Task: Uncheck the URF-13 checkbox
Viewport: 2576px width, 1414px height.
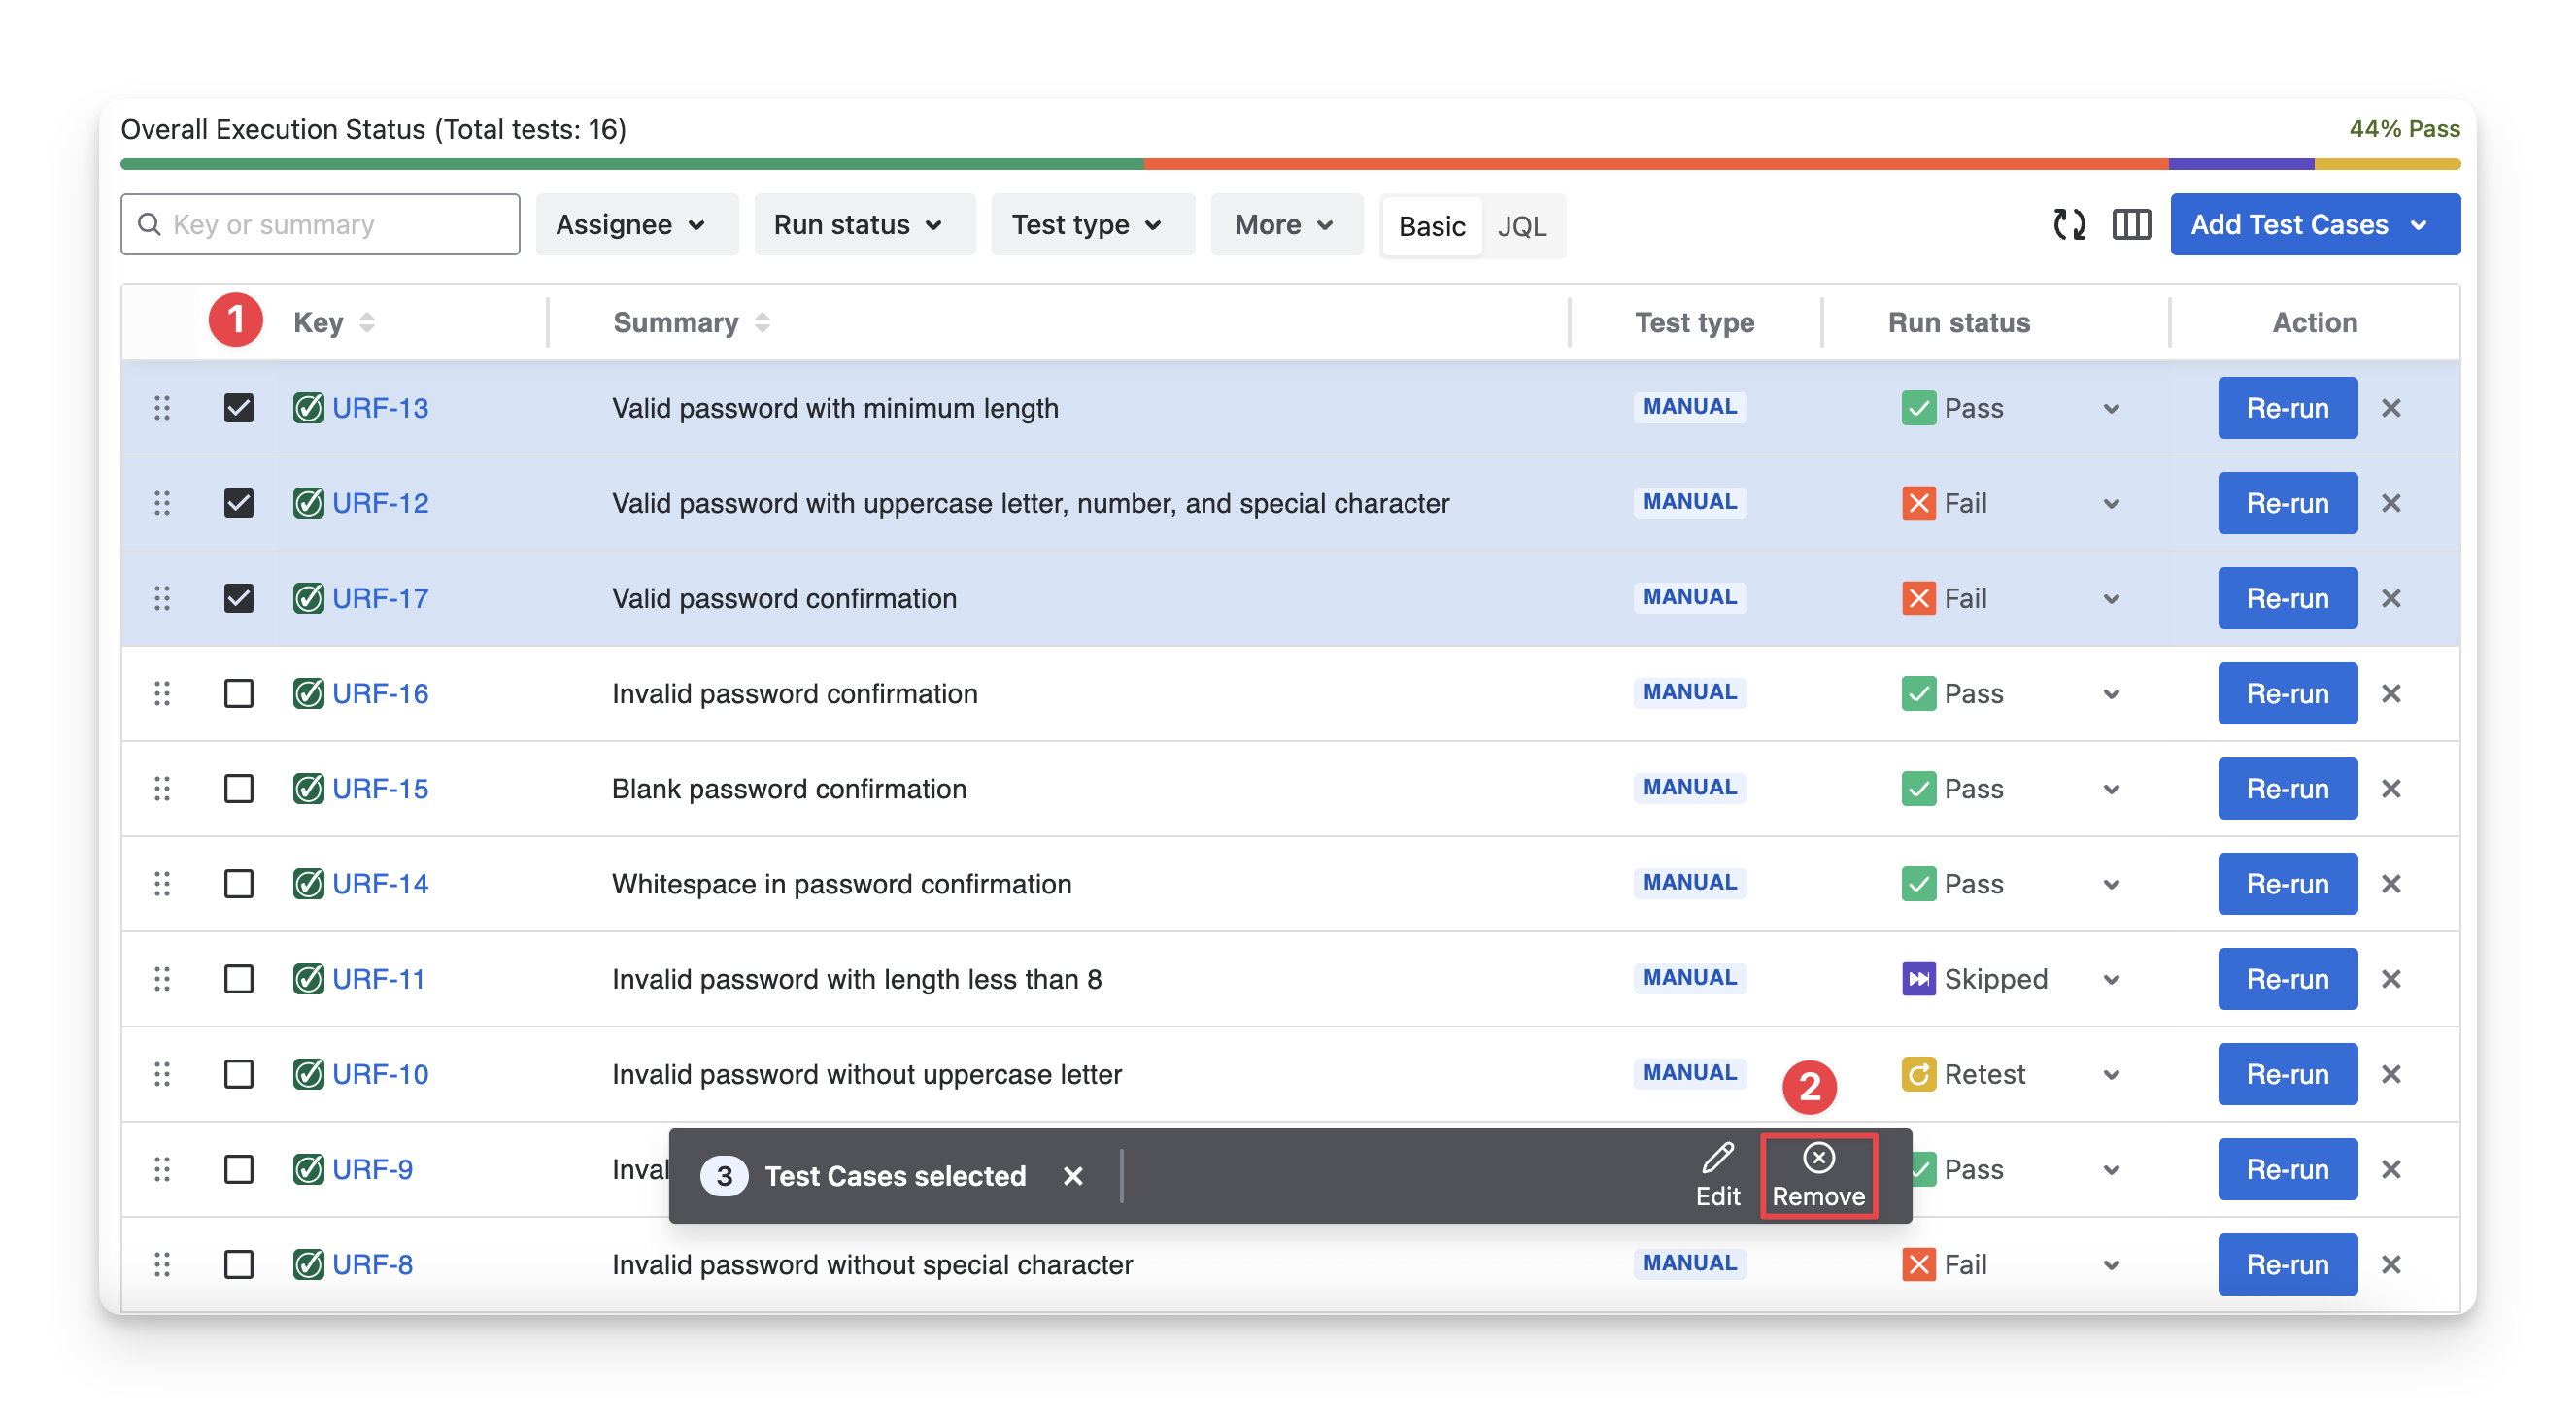Action: pyautogui.click(x=238, y=408)
